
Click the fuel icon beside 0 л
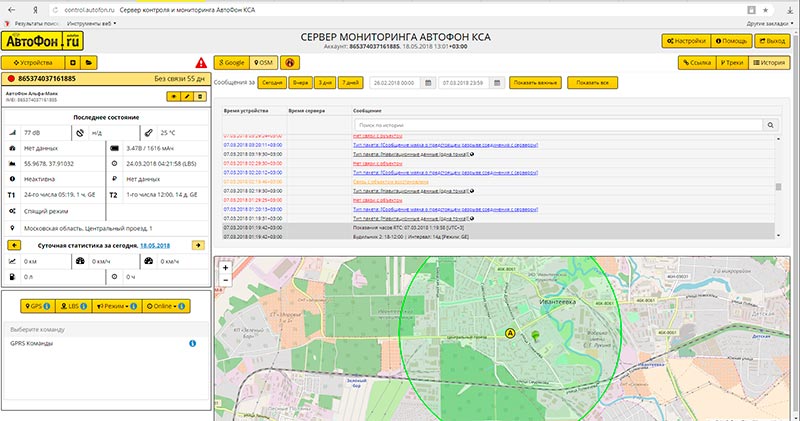pos(12,277)
